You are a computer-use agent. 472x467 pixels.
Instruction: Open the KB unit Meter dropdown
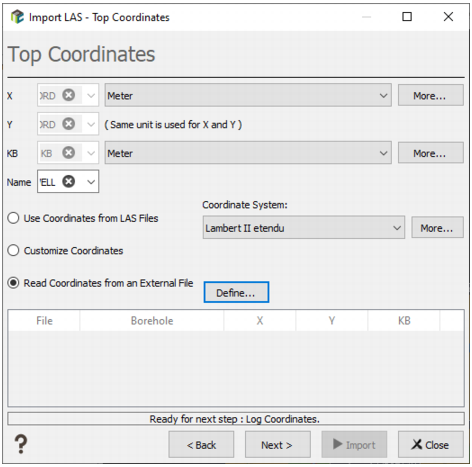point(248,153)
